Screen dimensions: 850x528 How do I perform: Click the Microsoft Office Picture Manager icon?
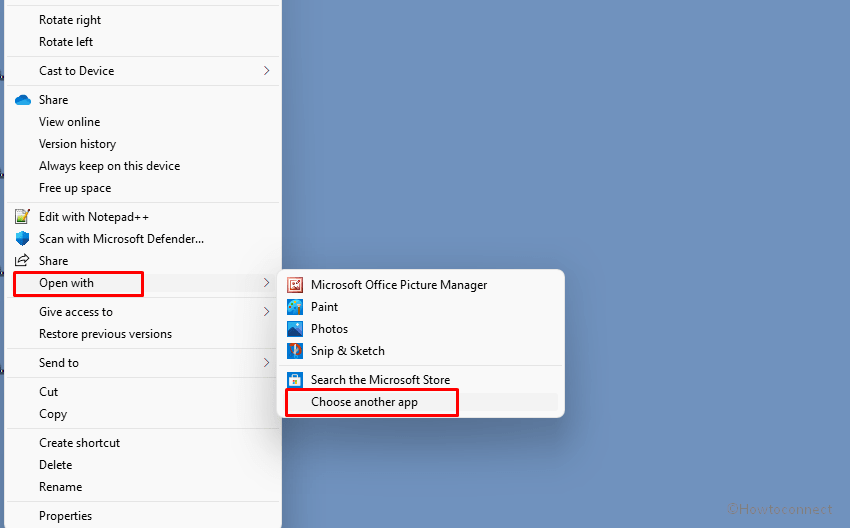(295, 285)
